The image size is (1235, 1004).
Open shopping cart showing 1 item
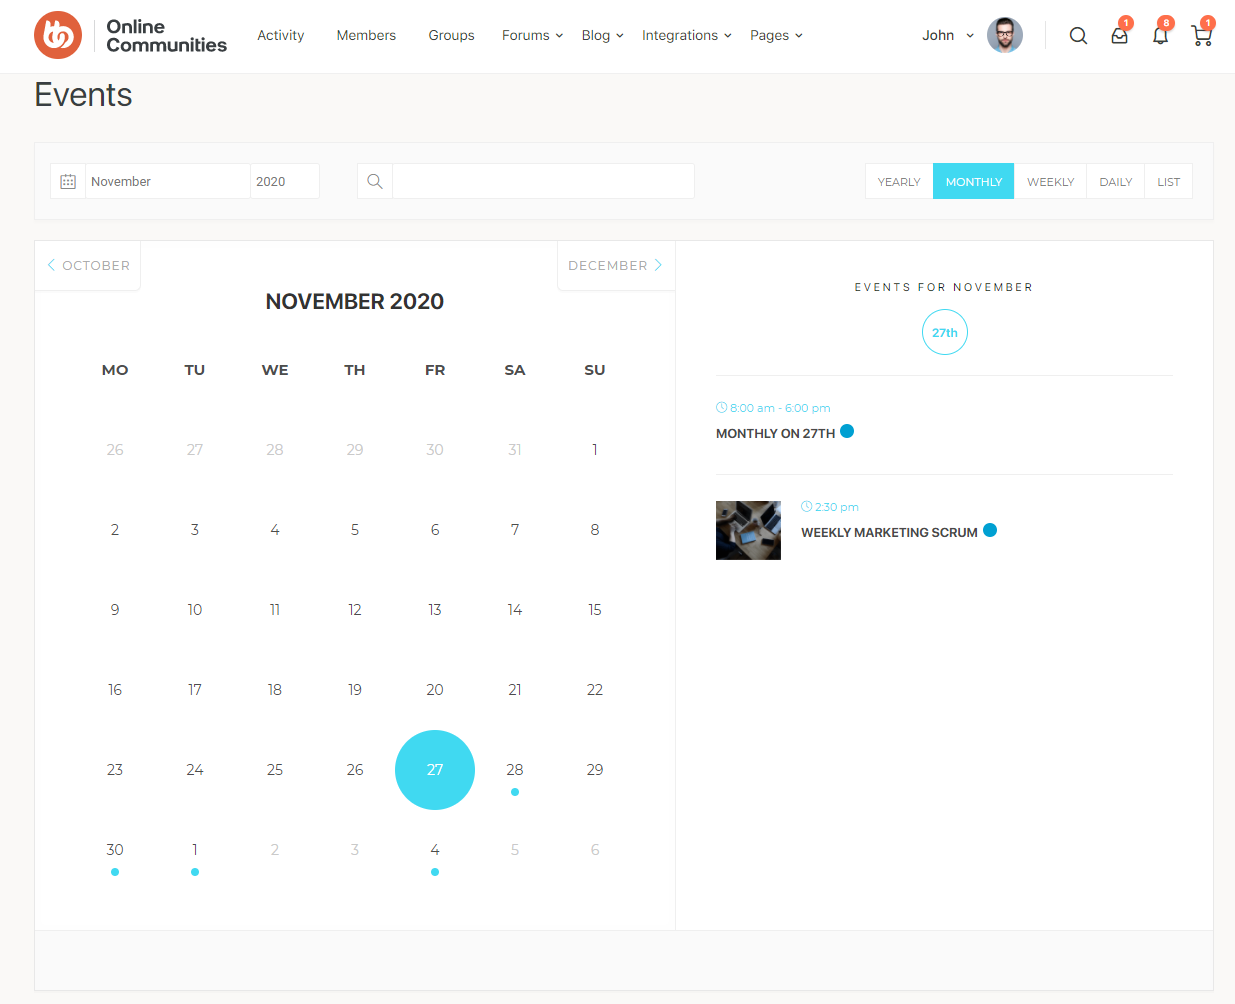point(1200,35)
